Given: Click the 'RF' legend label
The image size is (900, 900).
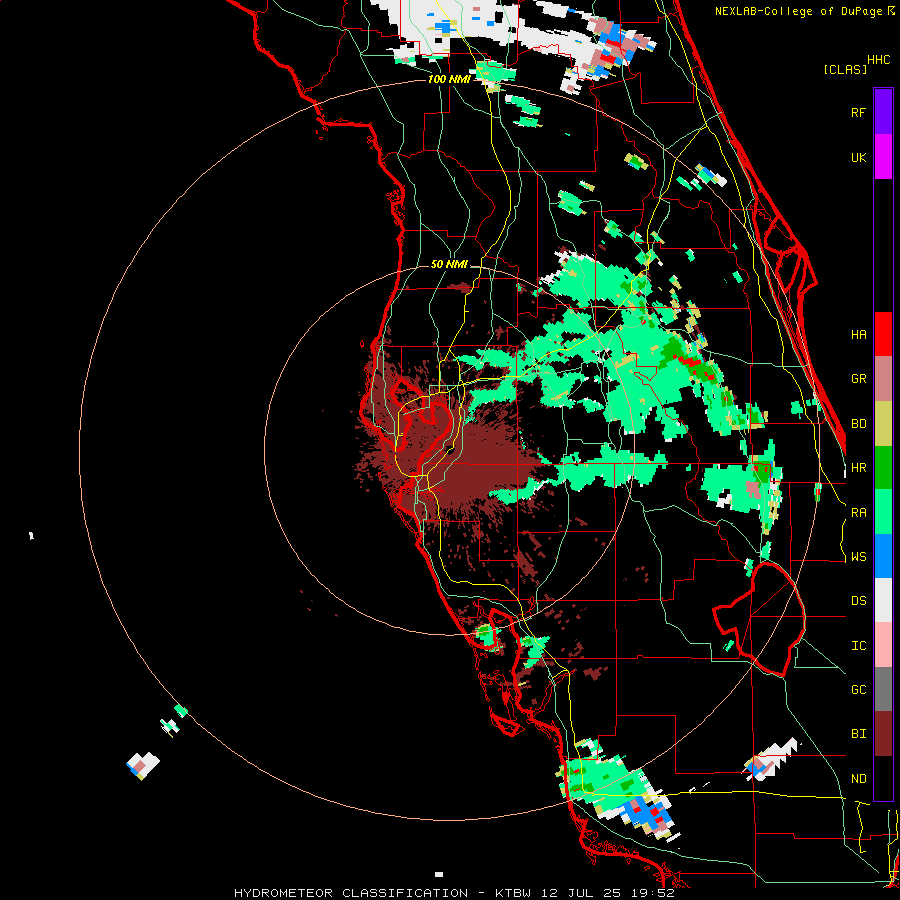Looking at the screenshot, I should (858, 112).
